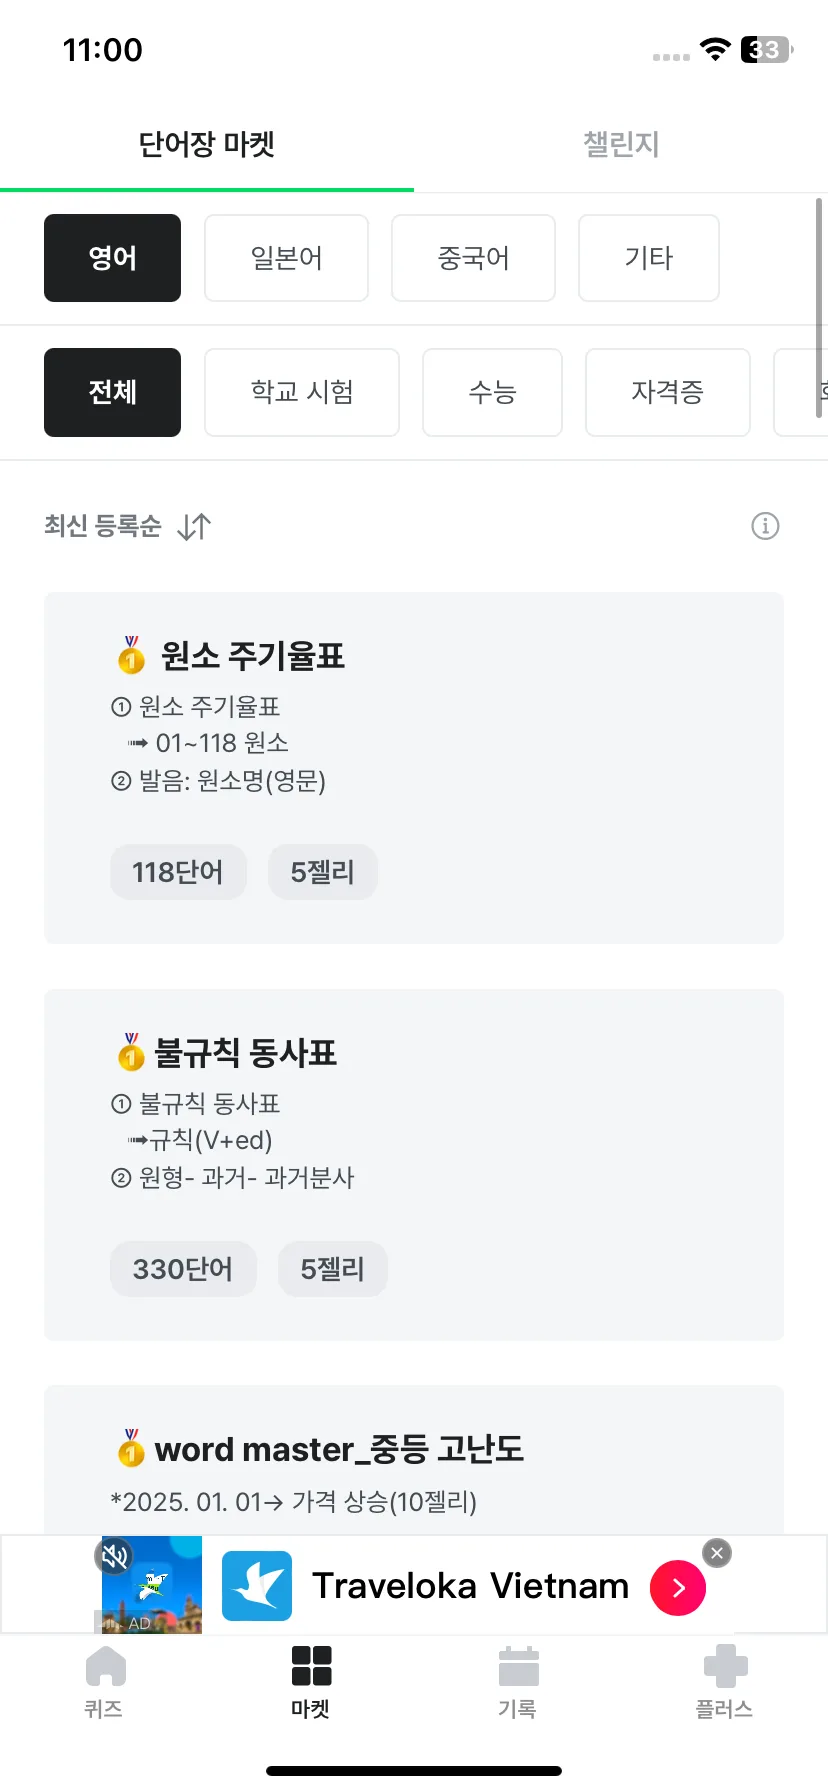This screenshot has height=1792, width=828.
Task: Filter by 학교 시험 category
Action: [302, 392]
